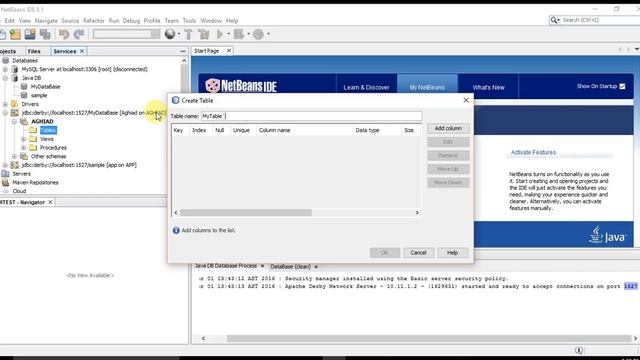Screen dimensions: 640x360
Task: Collapse the Java DB node
Action: click(x=5, y=78)
